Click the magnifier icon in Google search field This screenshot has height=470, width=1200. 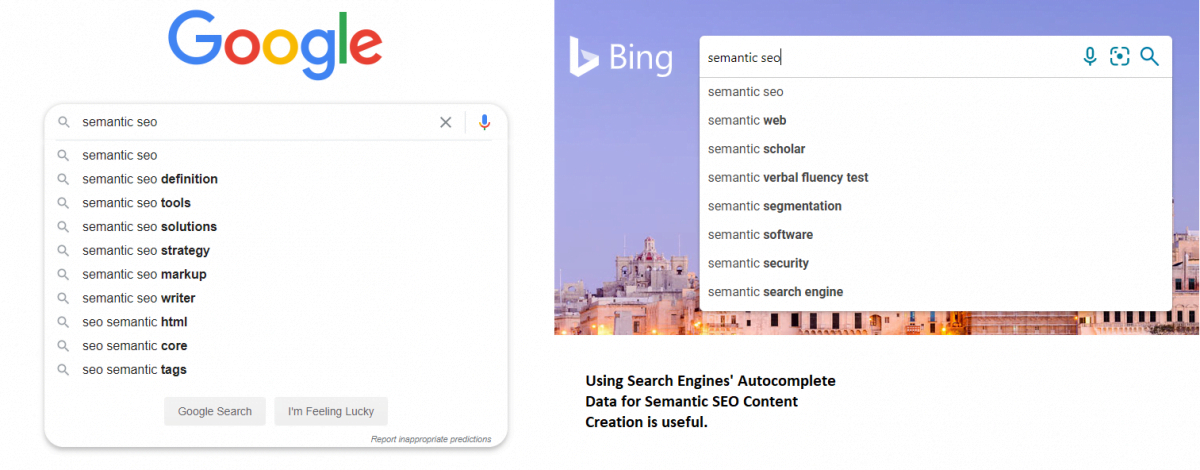(x=63, y=122)
